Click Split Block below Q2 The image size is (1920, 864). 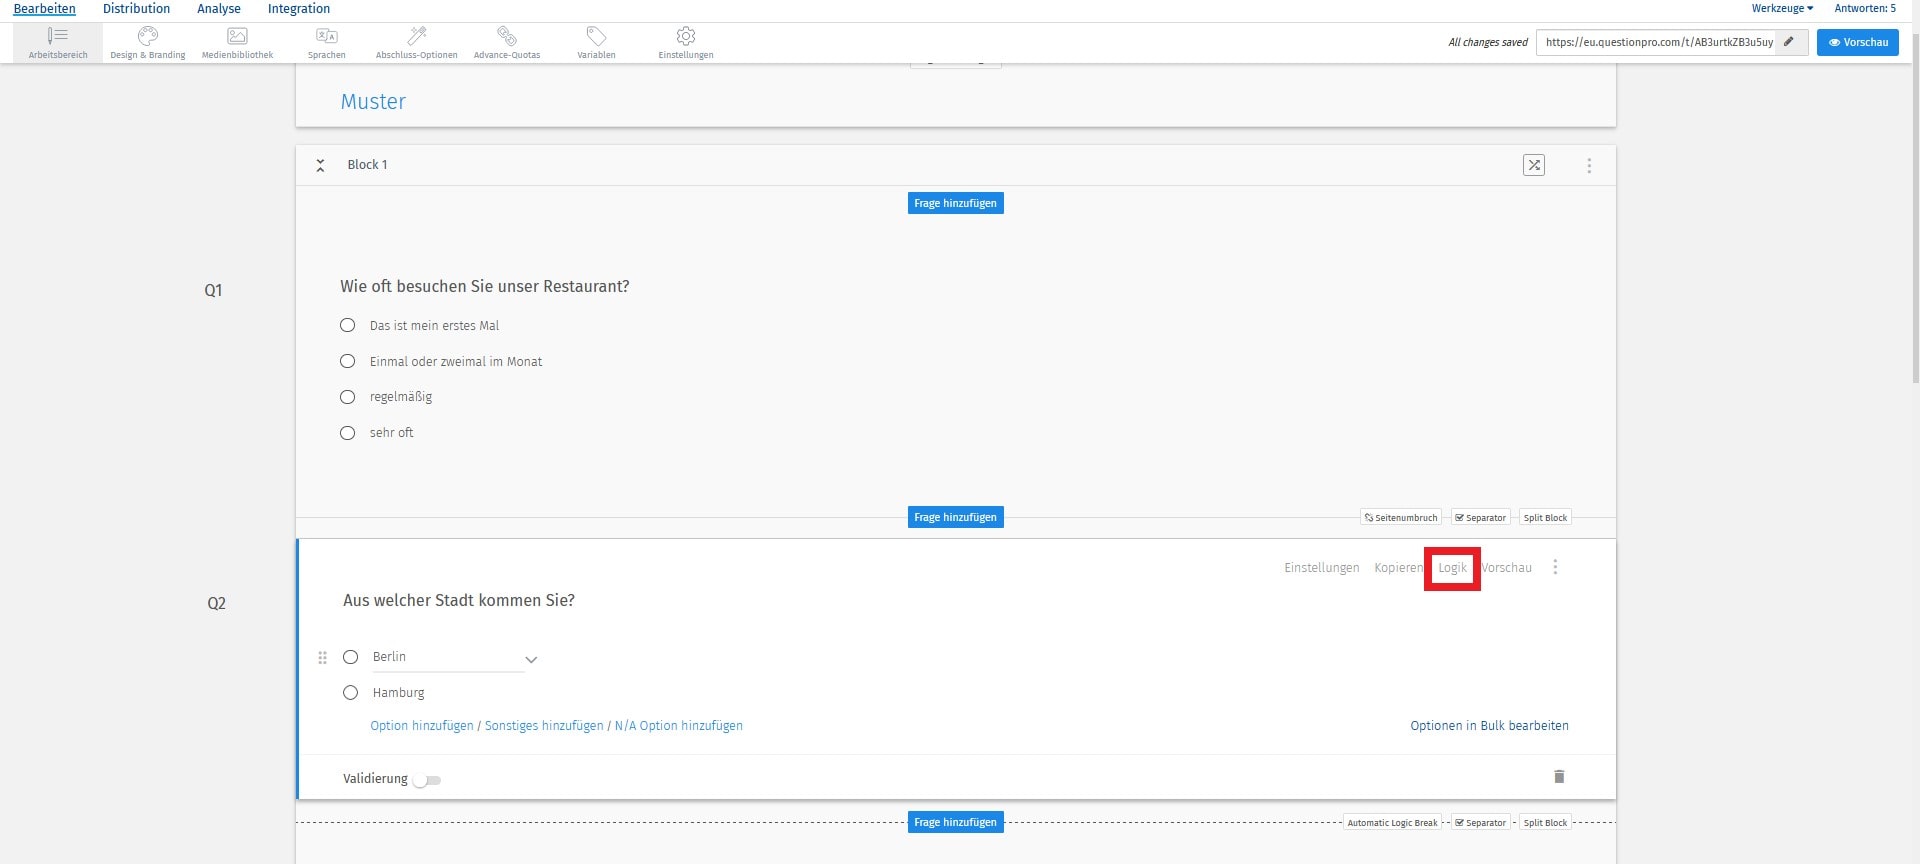[1545, 823]
